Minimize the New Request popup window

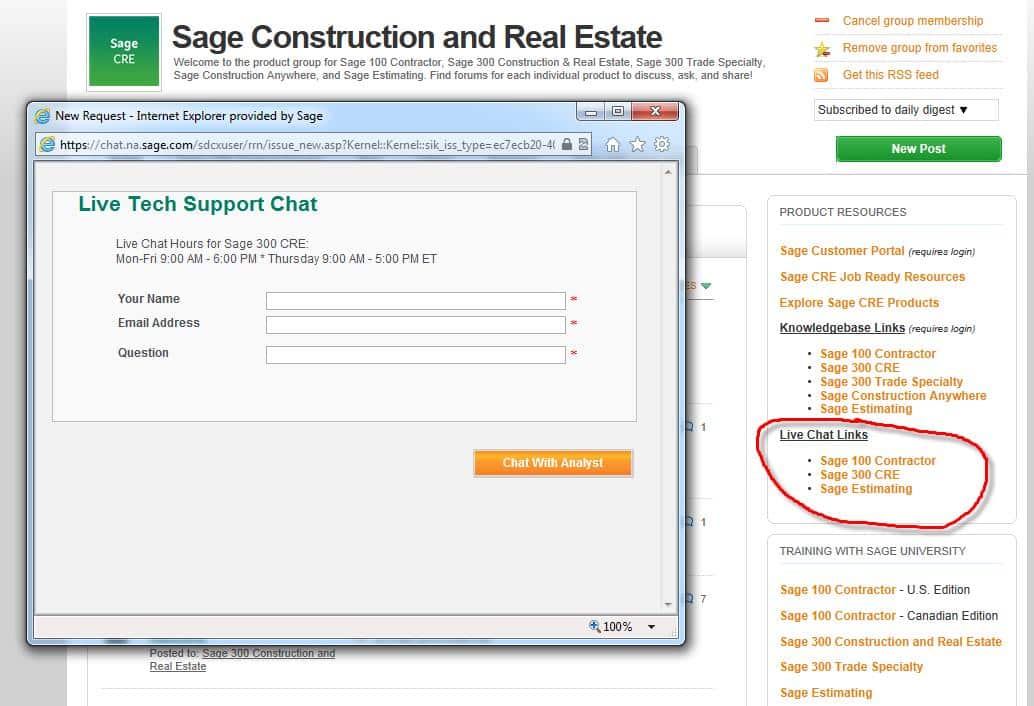click(x=591, y=111)
